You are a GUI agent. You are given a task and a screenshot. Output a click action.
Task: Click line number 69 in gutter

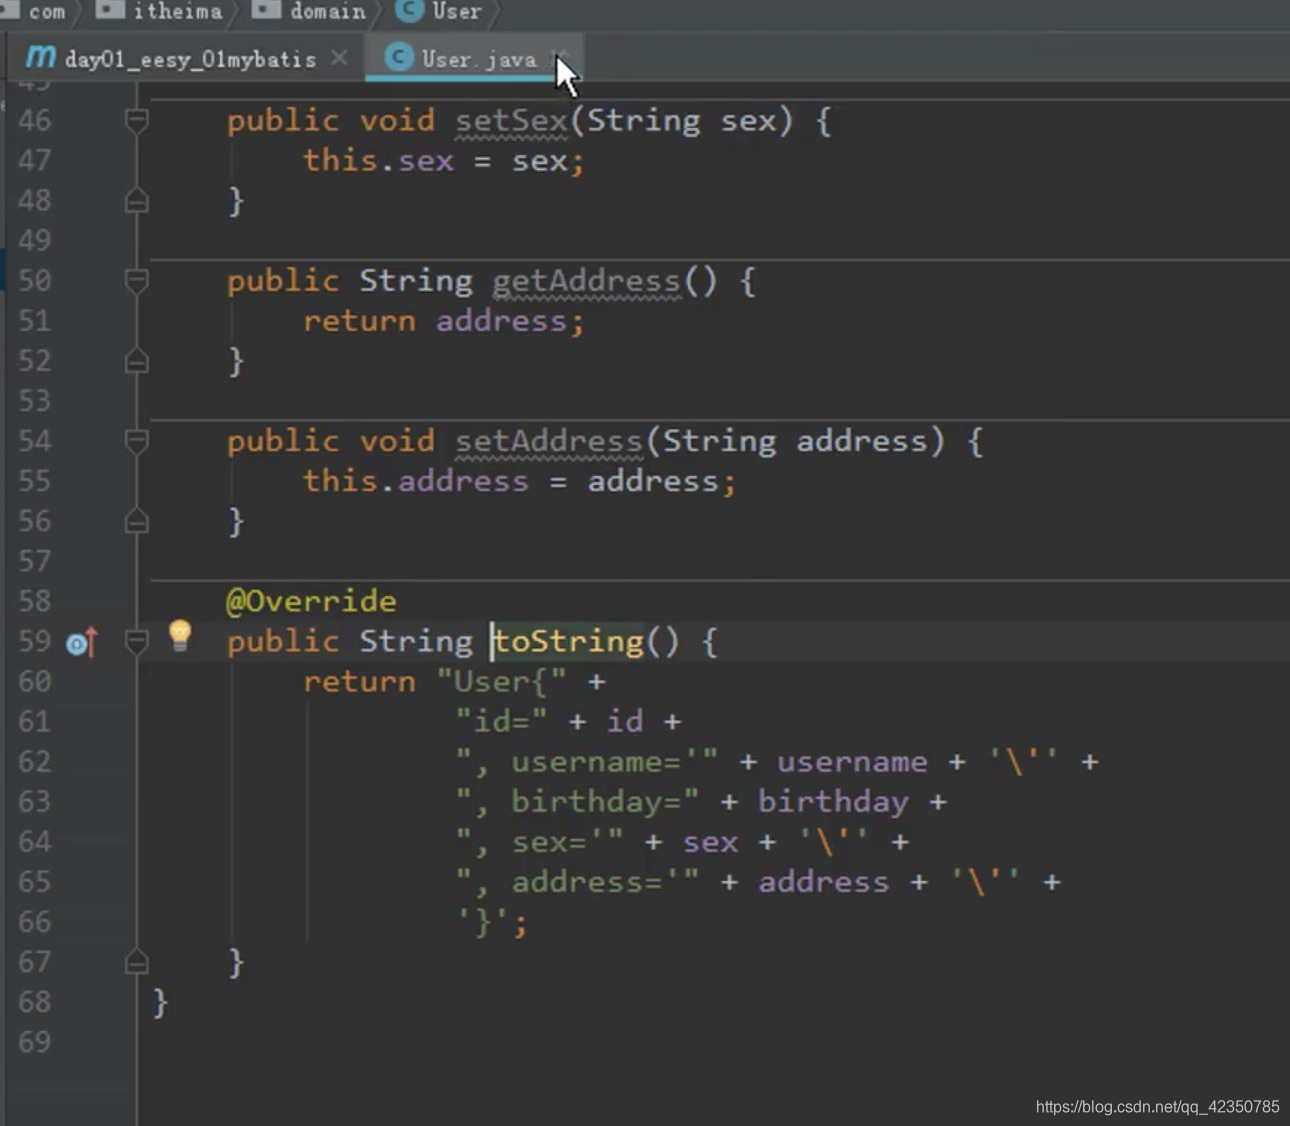[x=35, y=1042]
